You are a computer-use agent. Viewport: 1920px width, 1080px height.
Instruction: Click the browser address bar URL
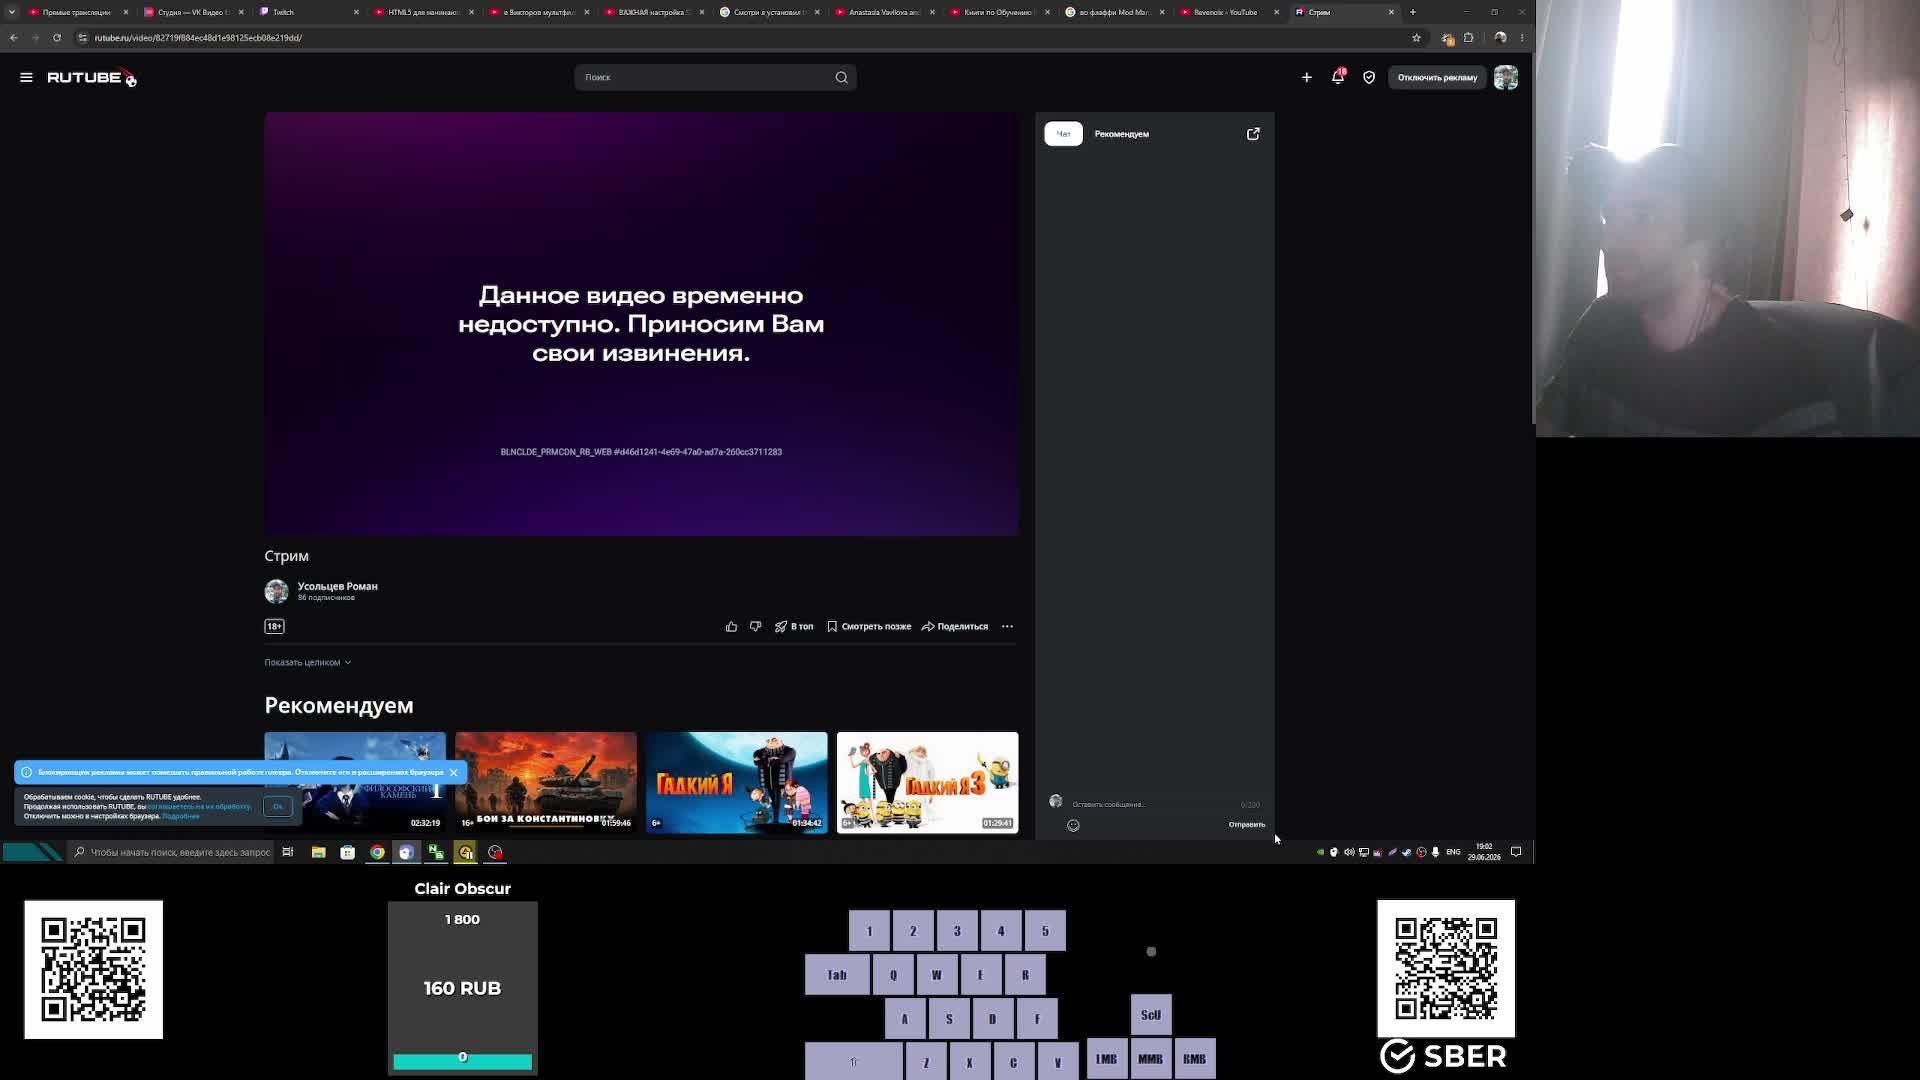click(x=198, y=38)
